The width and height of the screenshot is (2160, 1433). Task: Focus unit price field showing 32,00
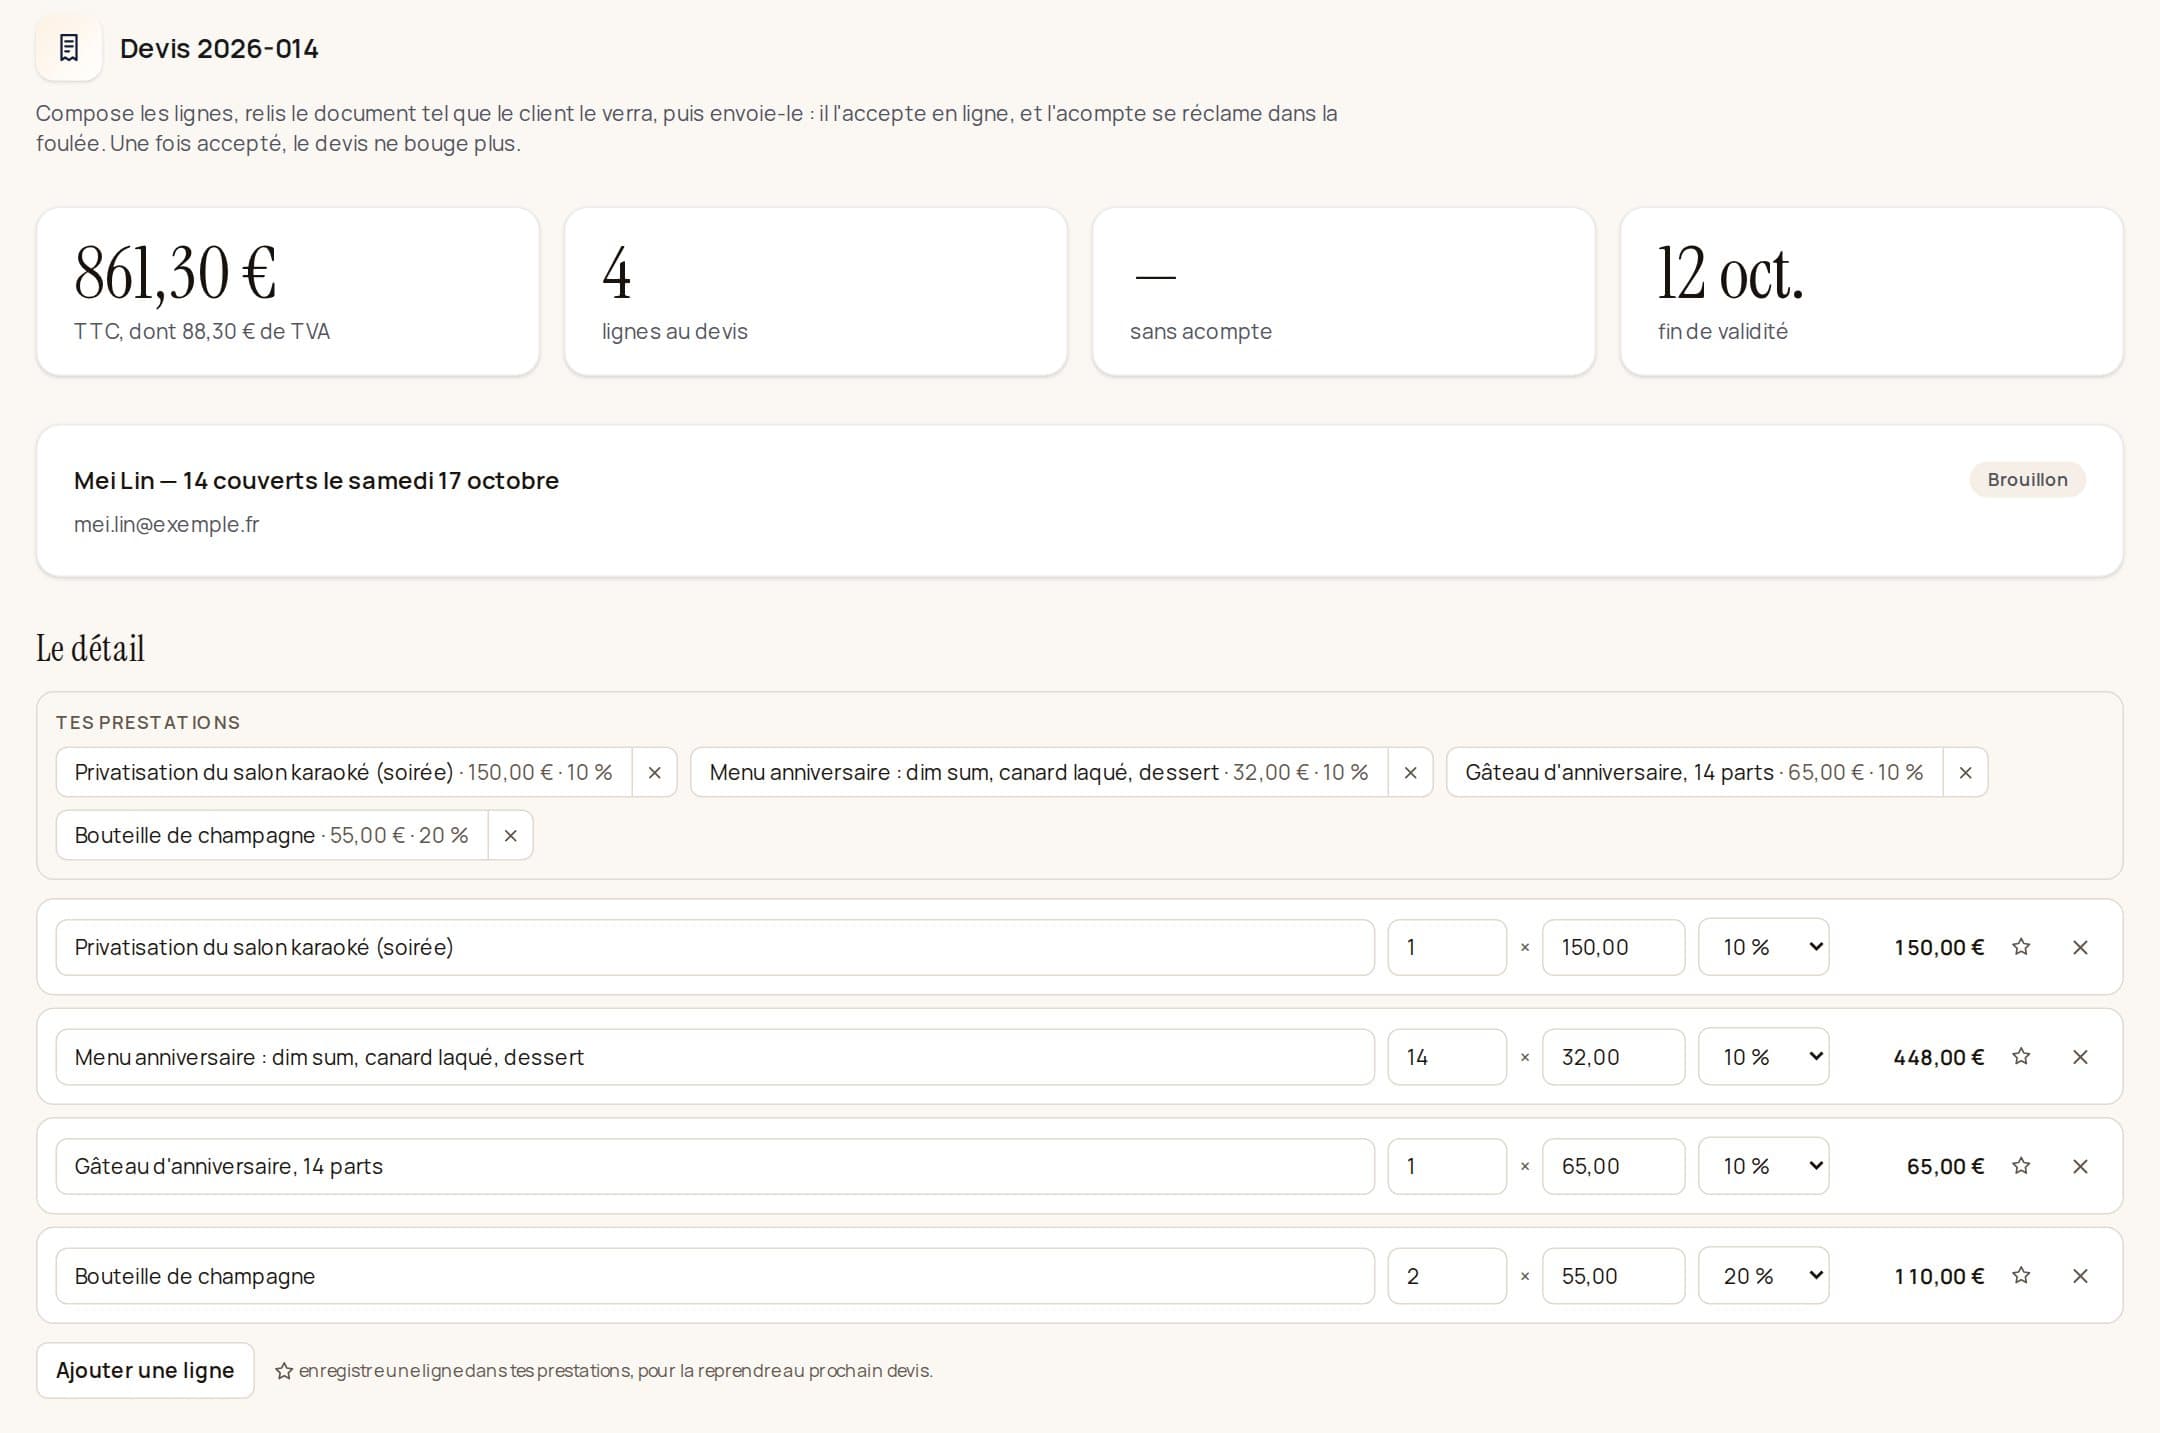[x=1613, y=1056]
